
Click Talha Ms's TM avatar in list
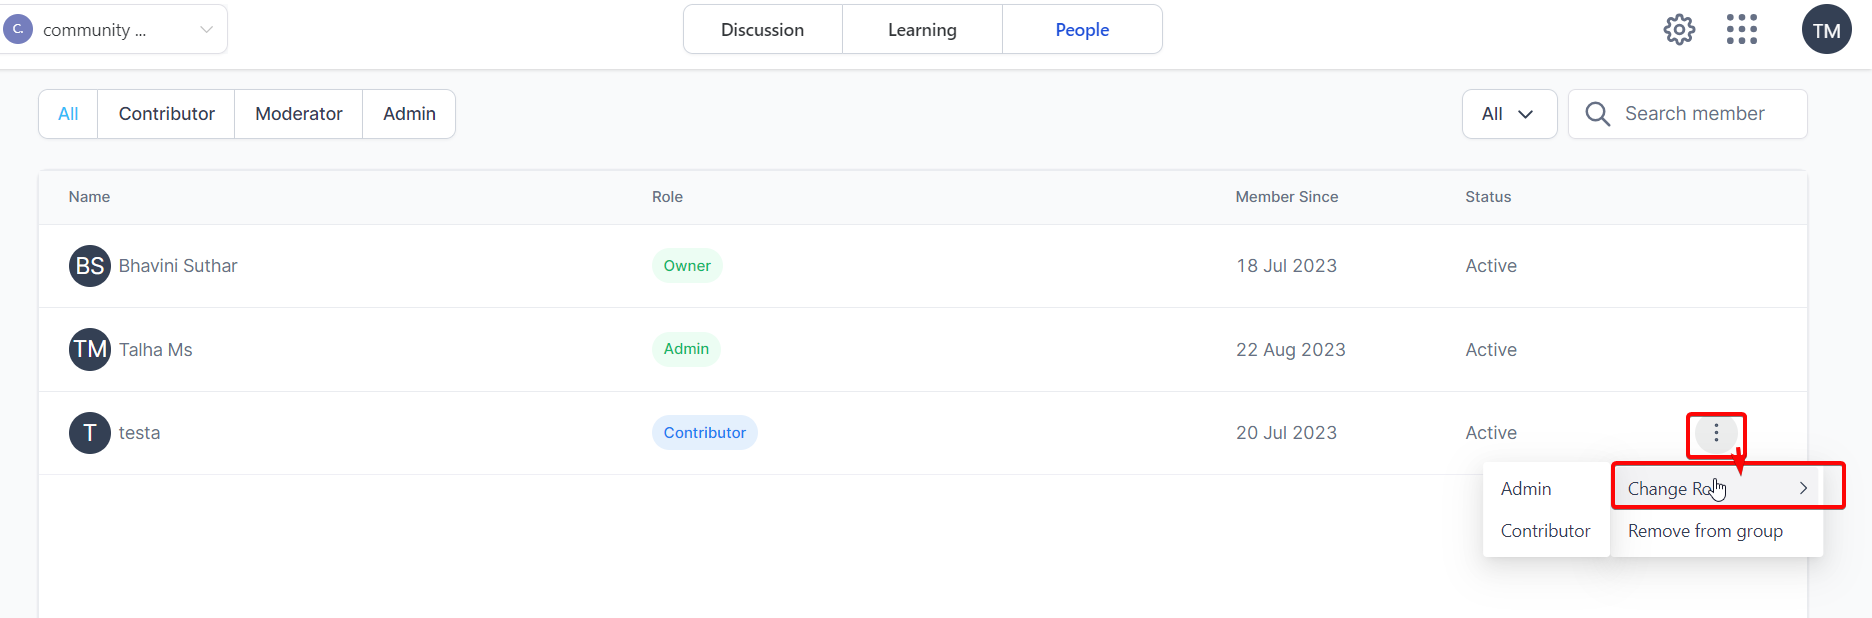pyautogui.click(x=90, y=349)
